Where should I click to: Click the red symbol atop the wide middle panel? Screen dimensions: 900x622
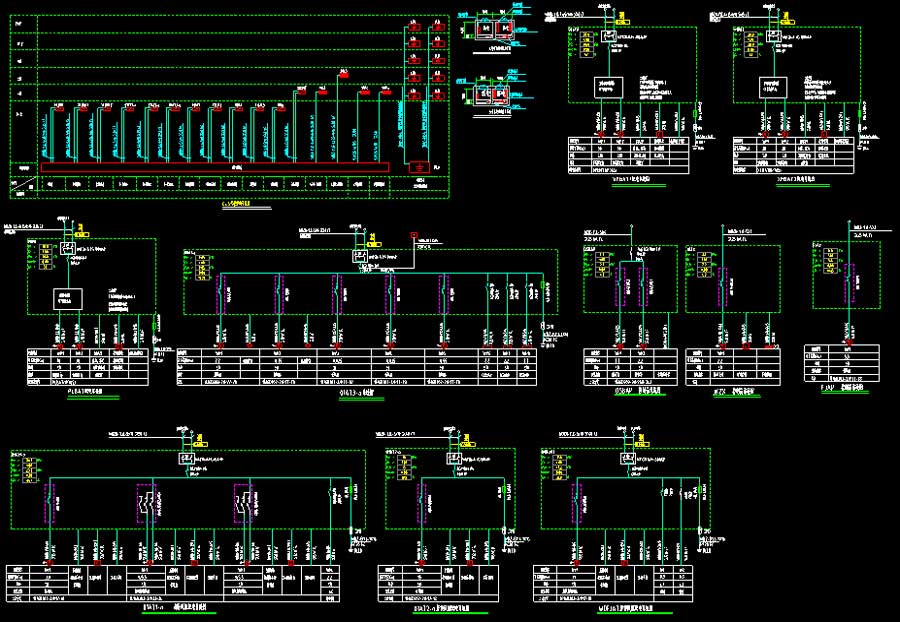click(412, 237)
